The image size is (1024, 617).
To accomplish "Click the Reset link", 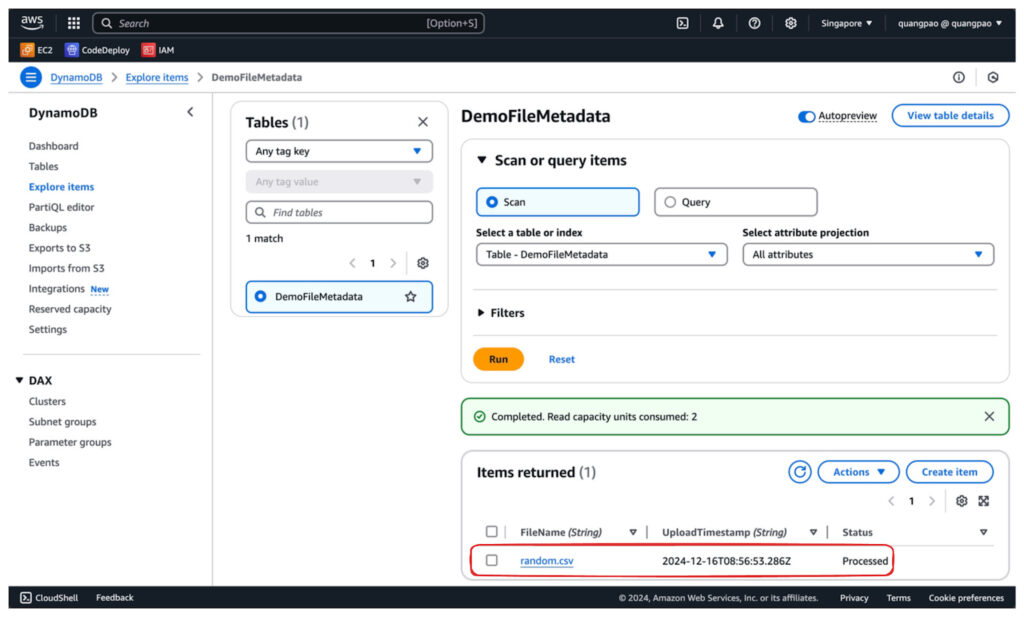I will (562, 359).
